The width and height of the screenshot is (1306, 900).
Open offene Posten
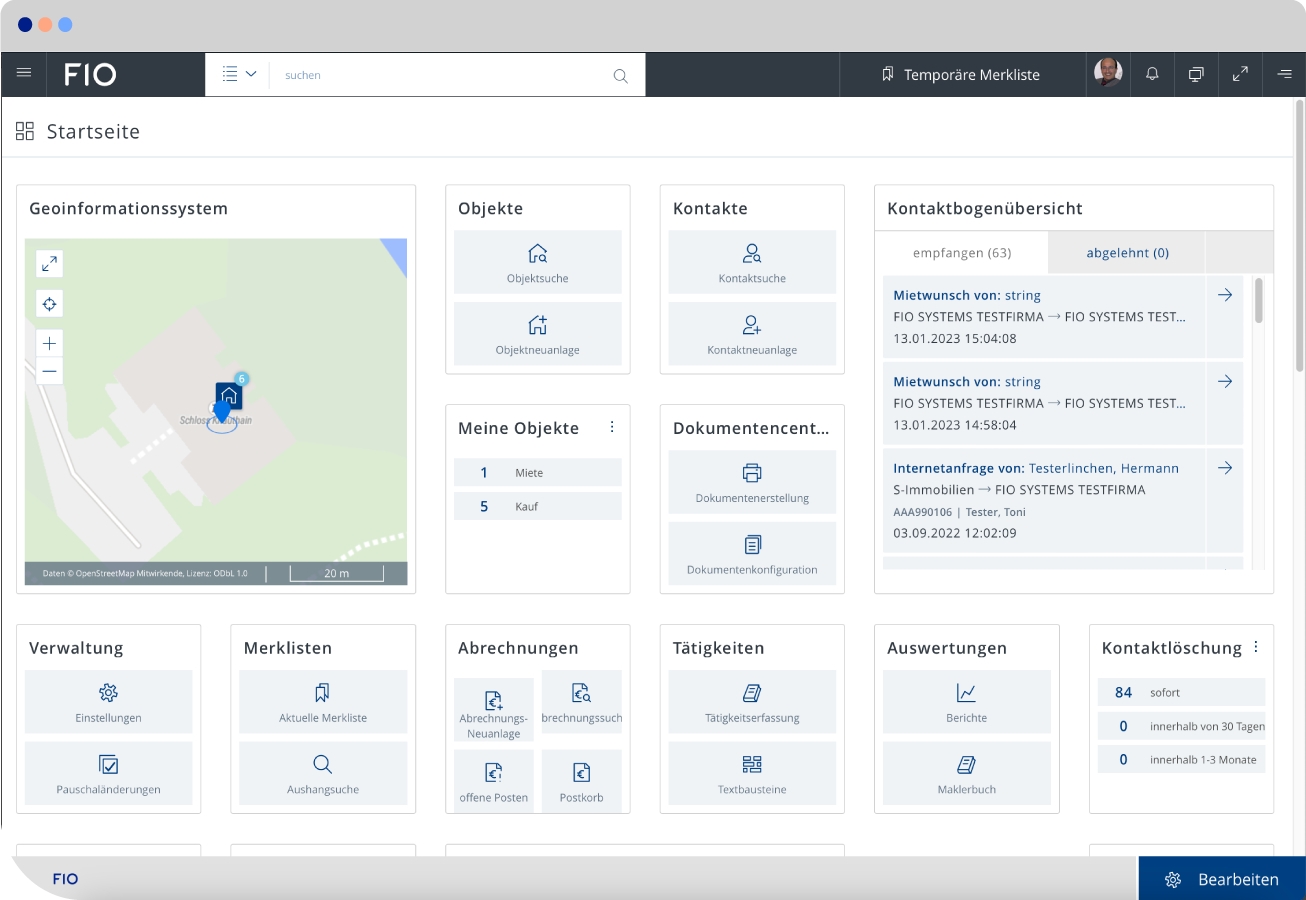pyautogui.click(x=494, y=781)
